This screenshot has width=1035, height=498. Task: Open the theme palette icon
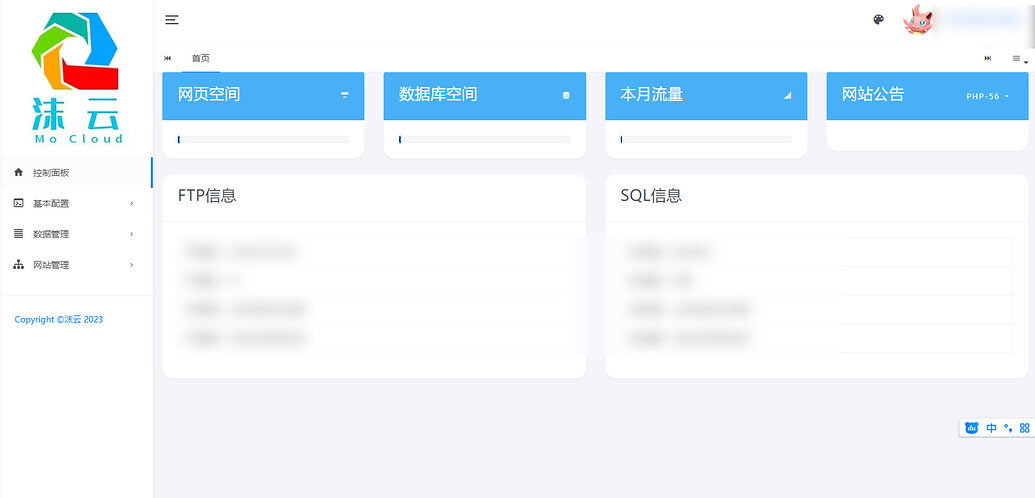[x=878, y=20]
